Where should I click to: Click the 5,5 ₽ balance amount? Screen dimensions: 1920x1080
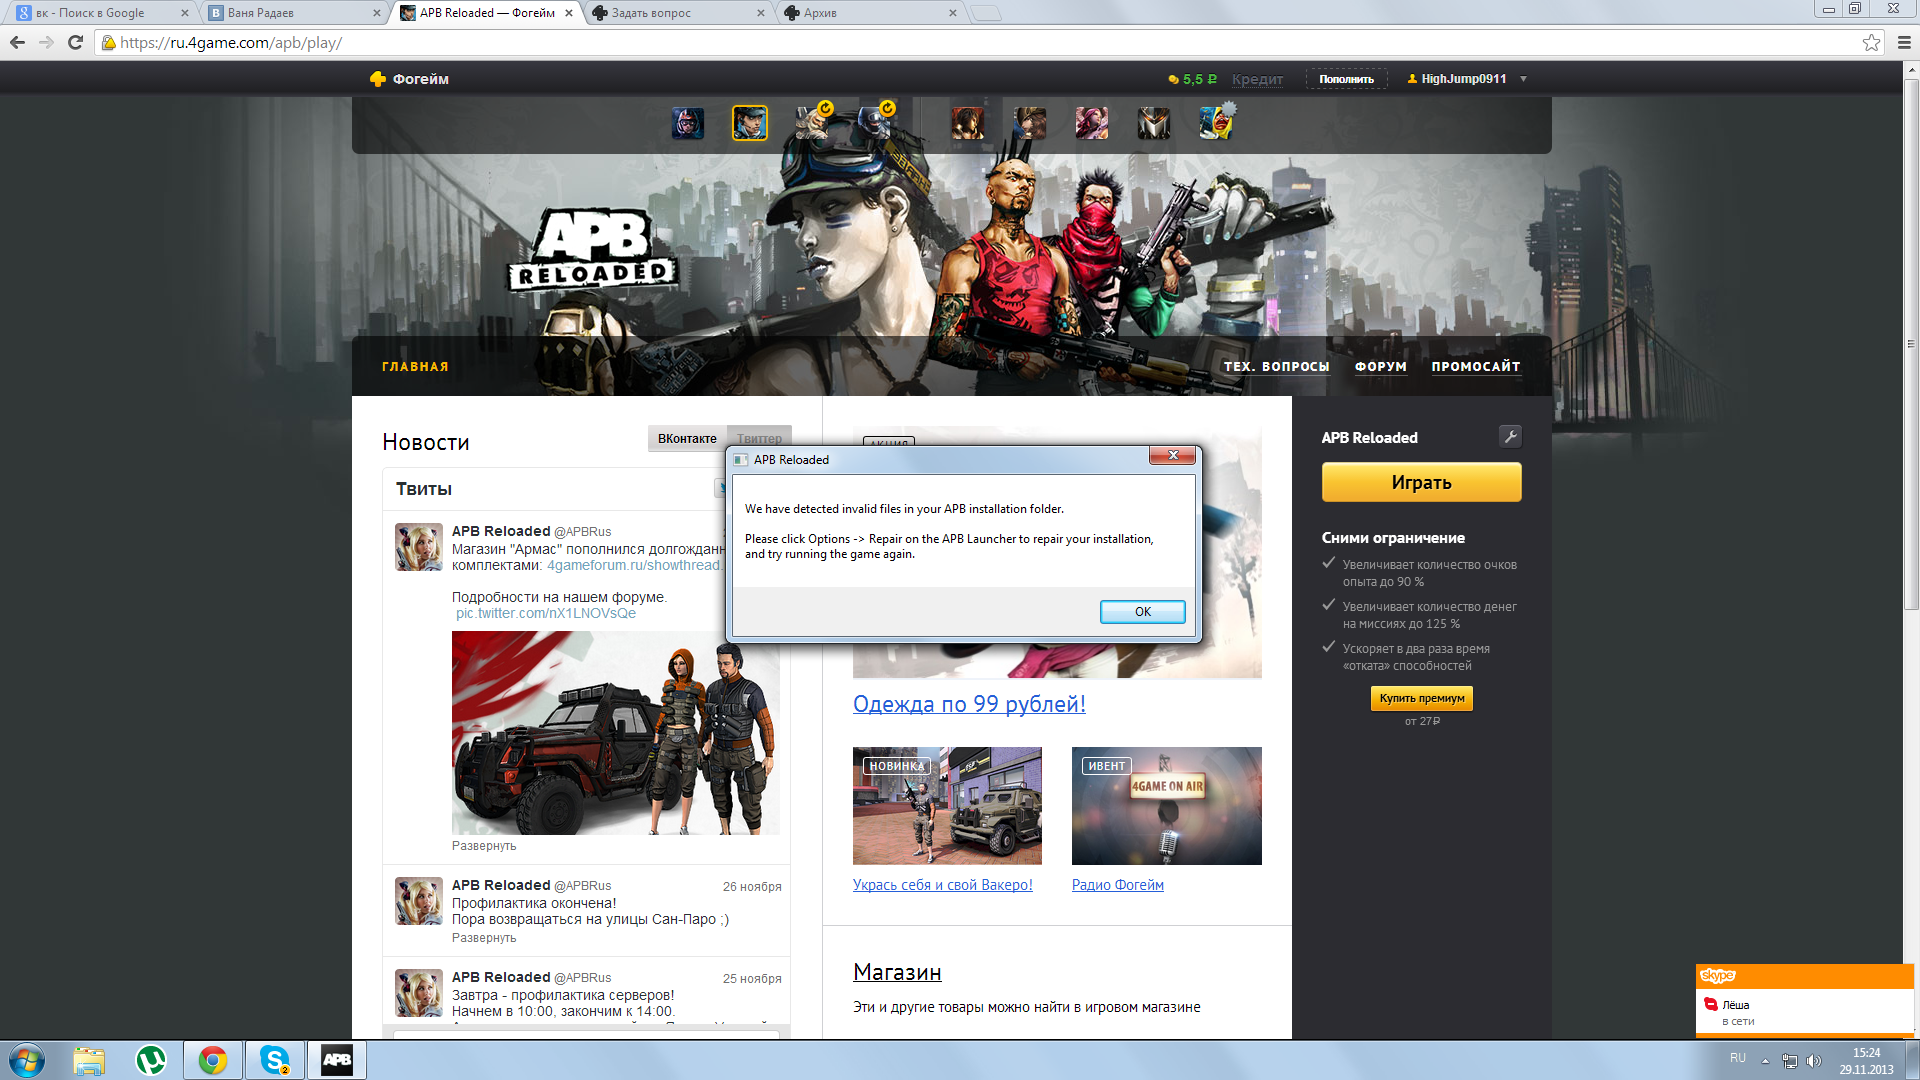[x=1193, y=79]
